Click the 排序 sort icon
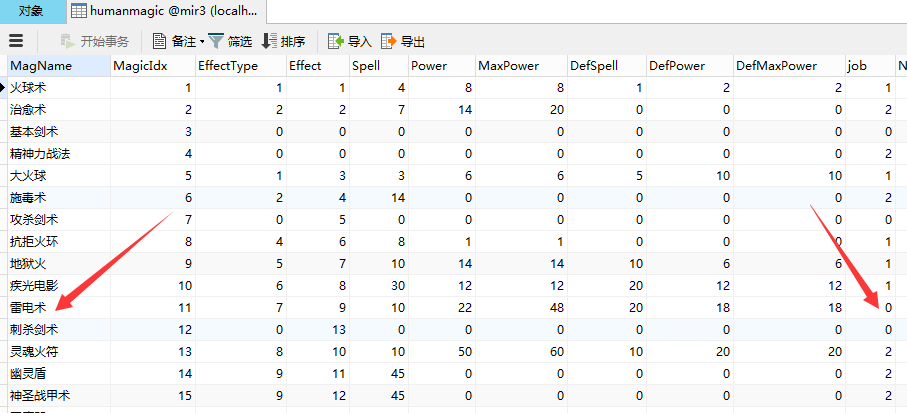 click(x=268, y=41)
